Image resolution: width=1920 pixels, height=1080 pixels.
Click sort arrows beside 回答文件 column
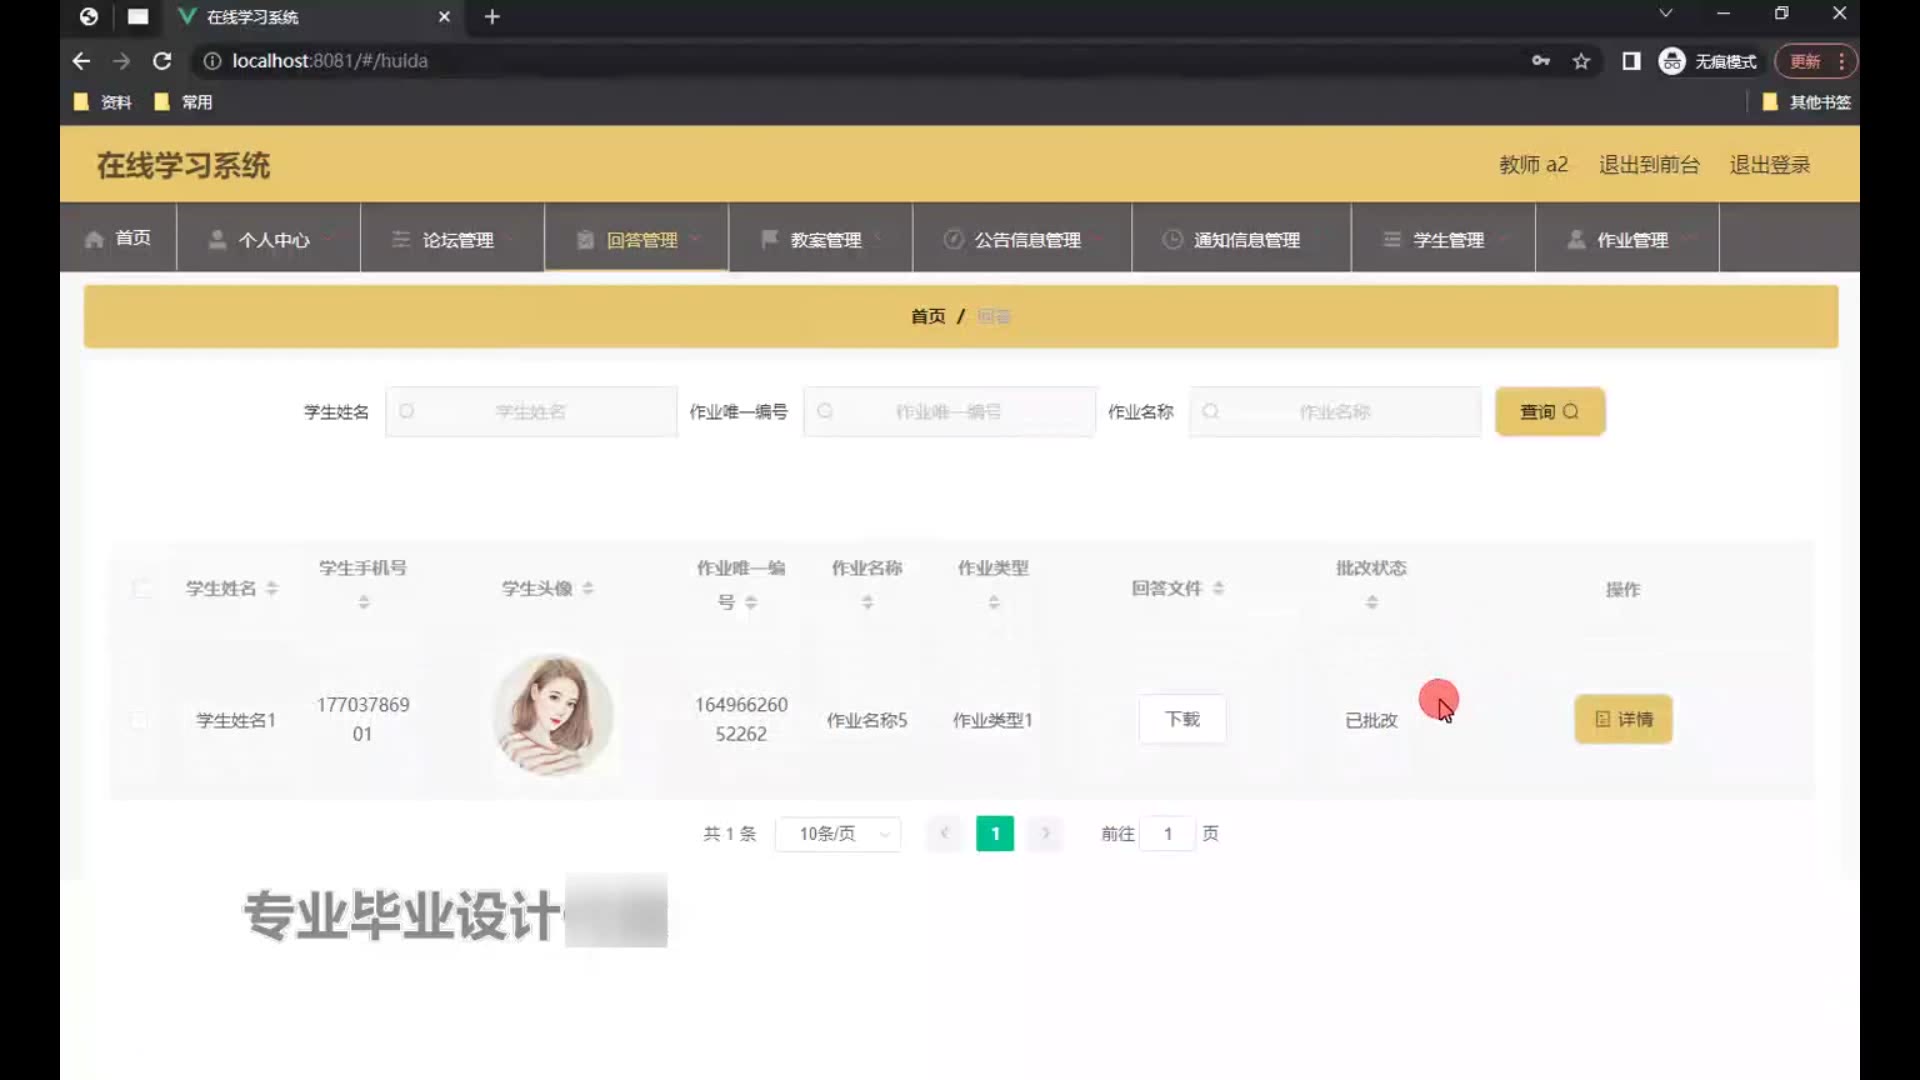[x=1218, y=588]
